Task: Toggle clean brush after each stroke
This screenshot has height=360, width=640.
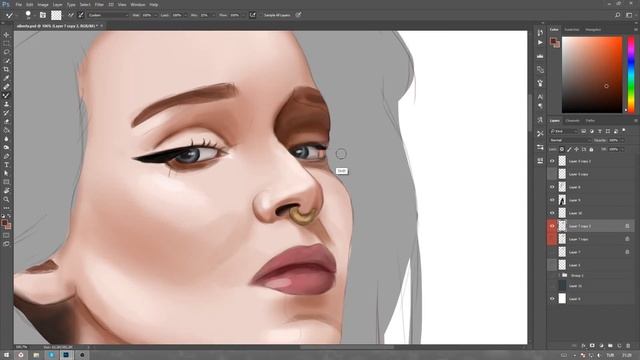Action: [81, 15]
